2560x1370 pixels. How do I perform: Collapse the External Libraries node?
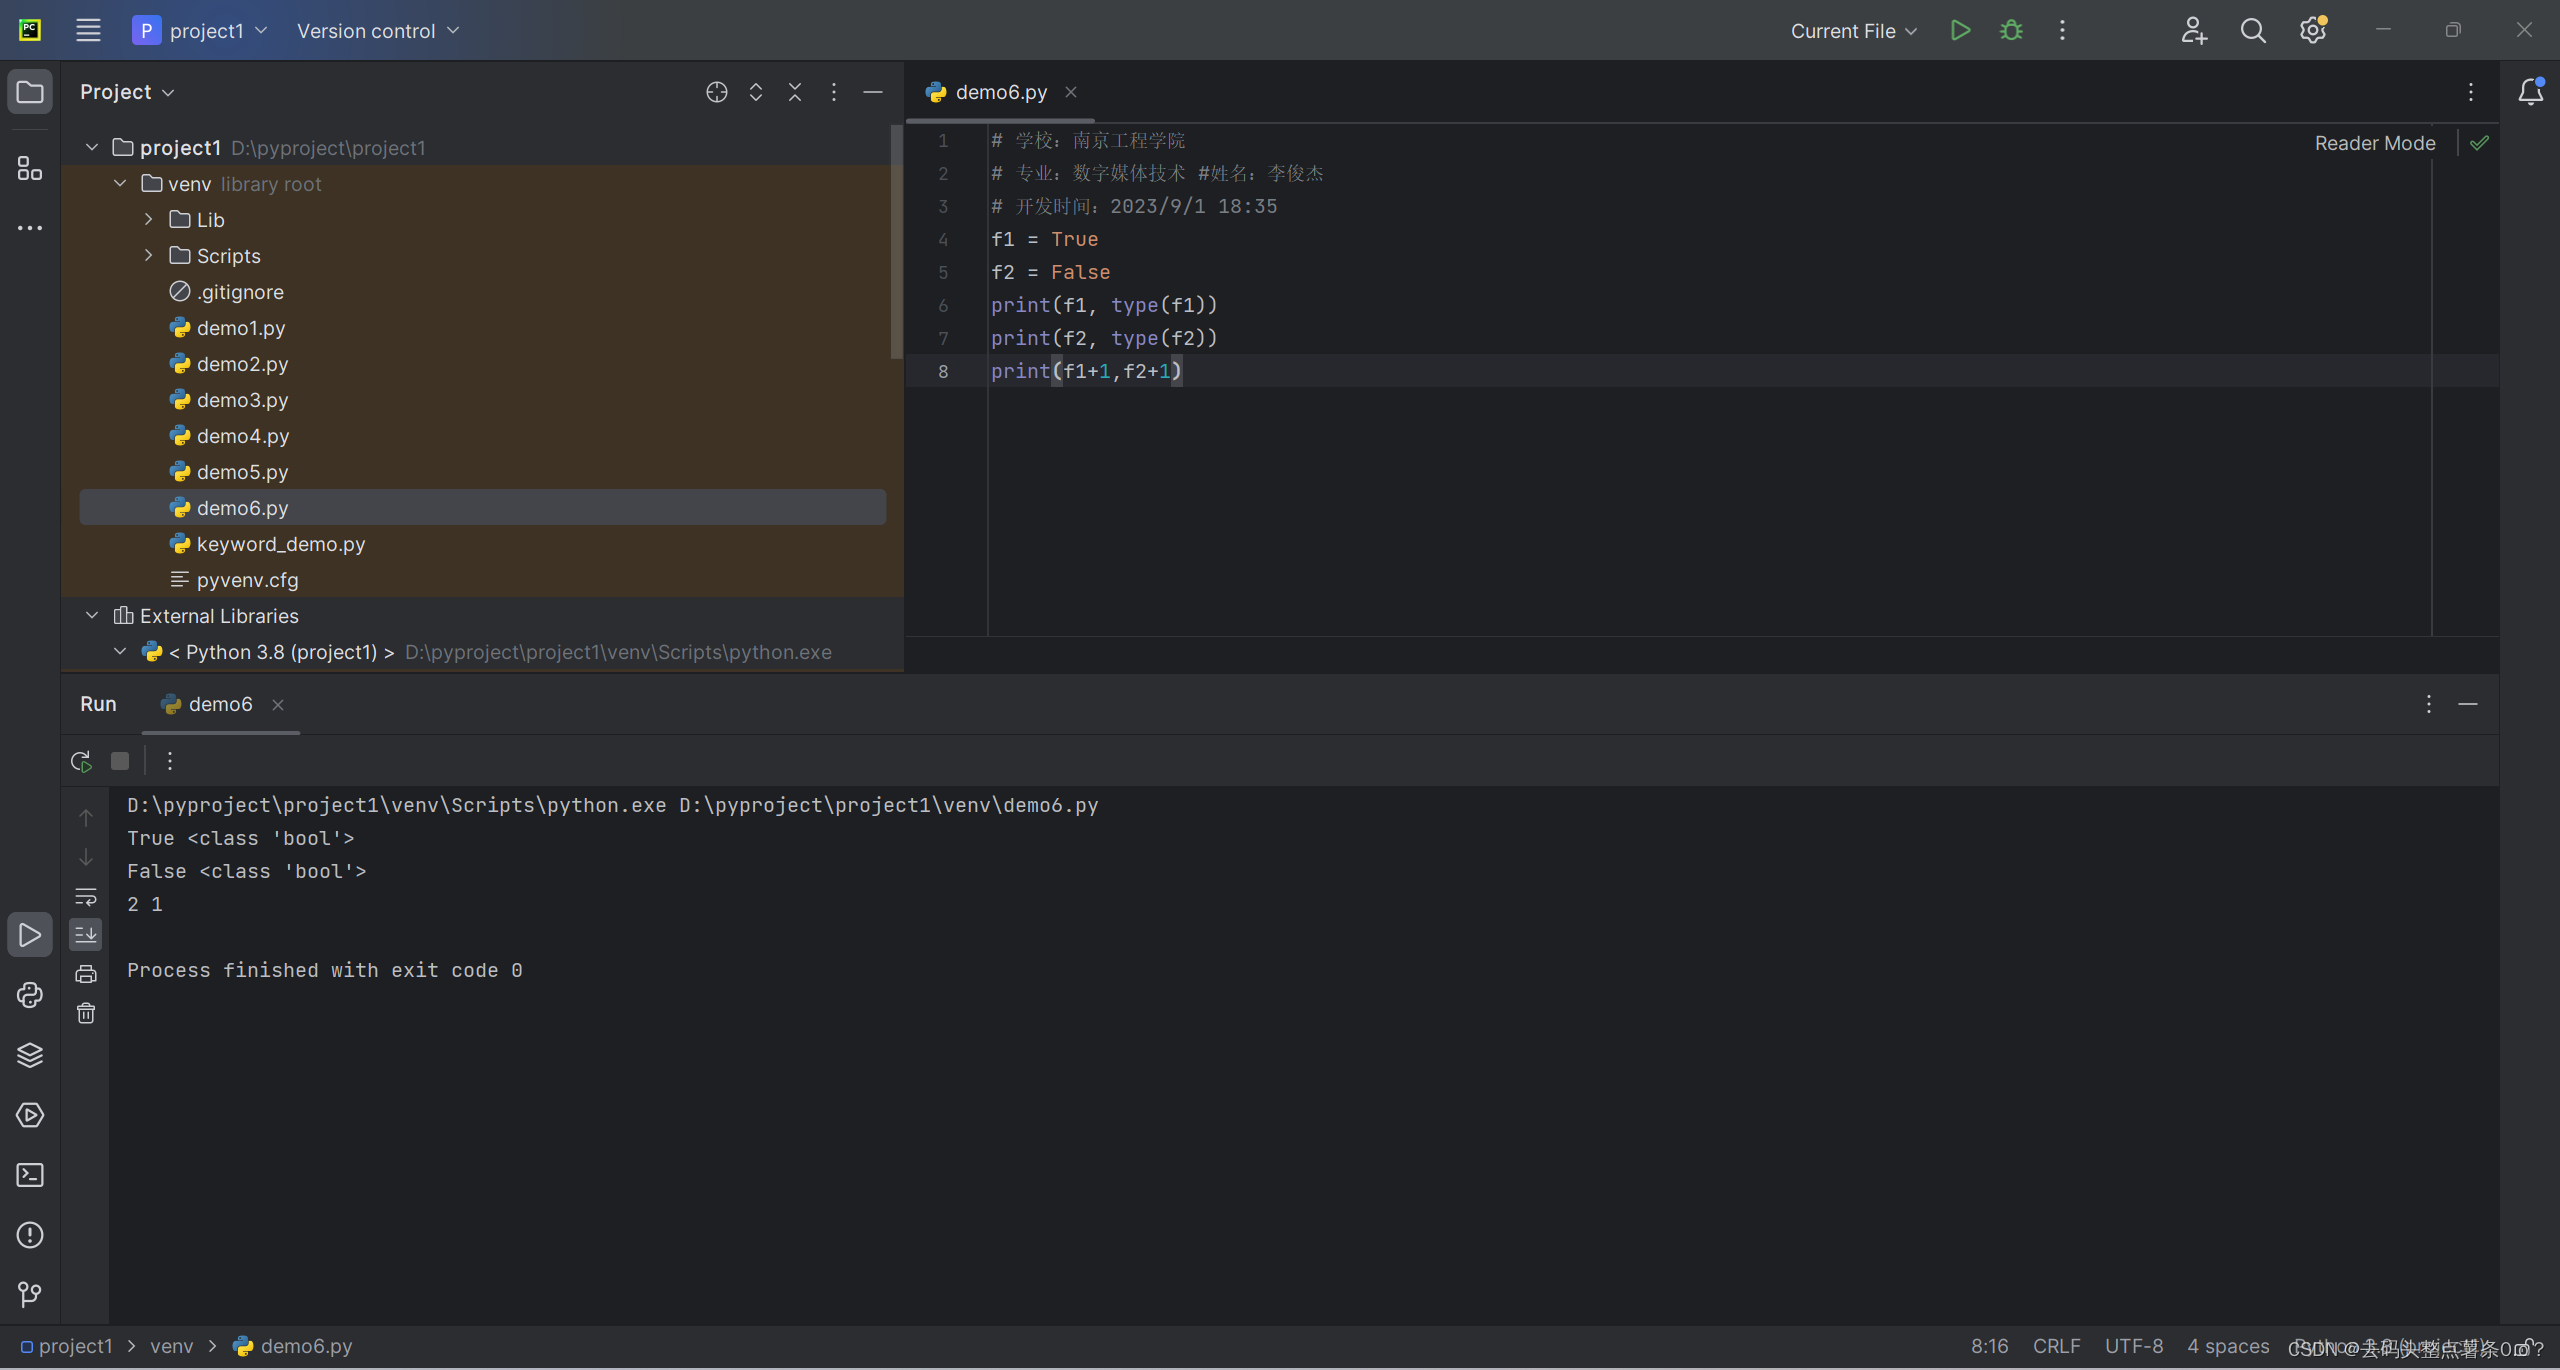coord(92,616)
